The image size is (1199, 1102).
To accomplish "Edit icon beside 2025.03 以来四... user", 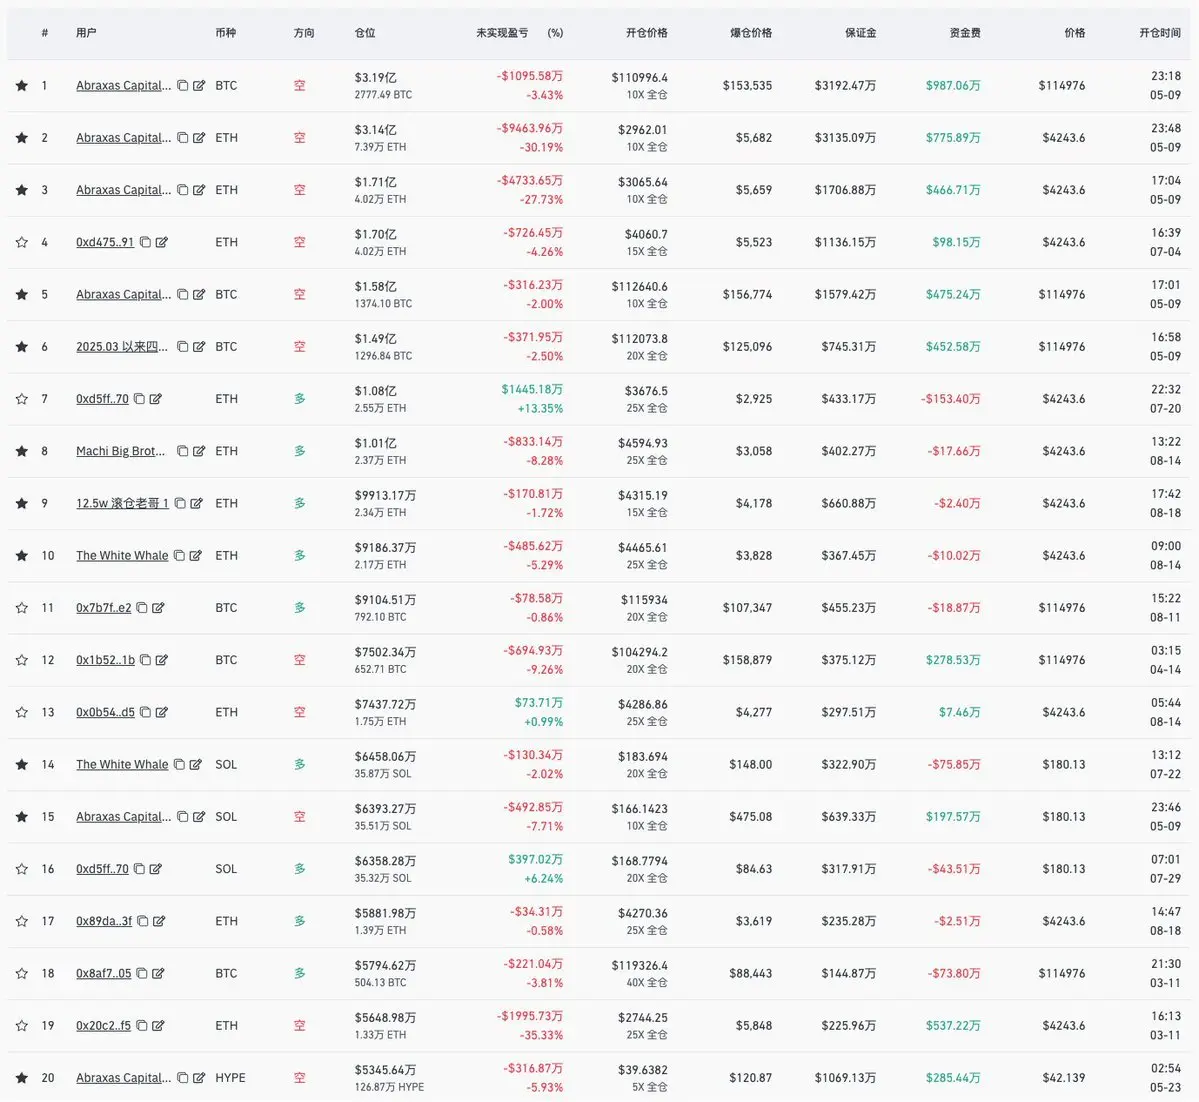I will pyautogui.click(x=199, y=346).
